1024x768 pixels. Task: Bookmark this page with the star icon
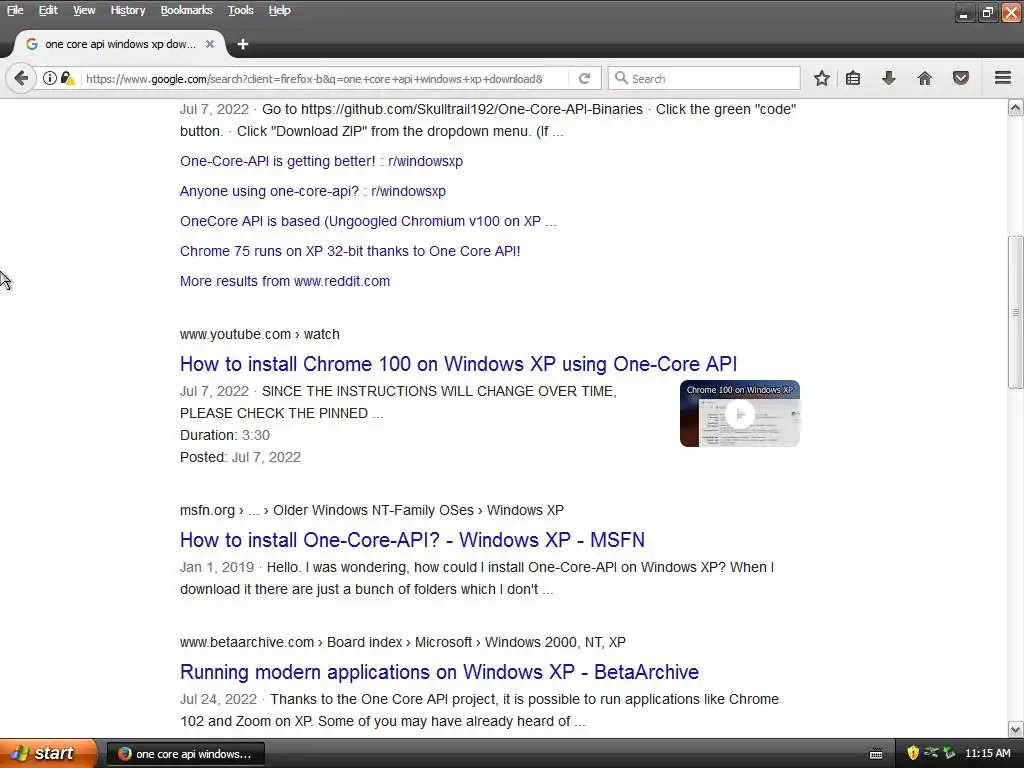tap(822, 78)
